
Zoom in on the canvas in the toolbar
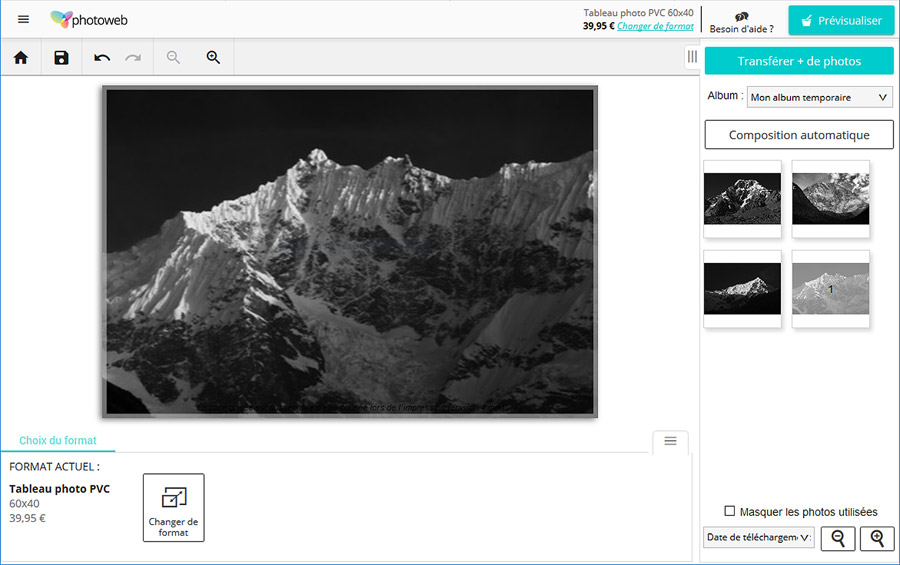[213, 57]
